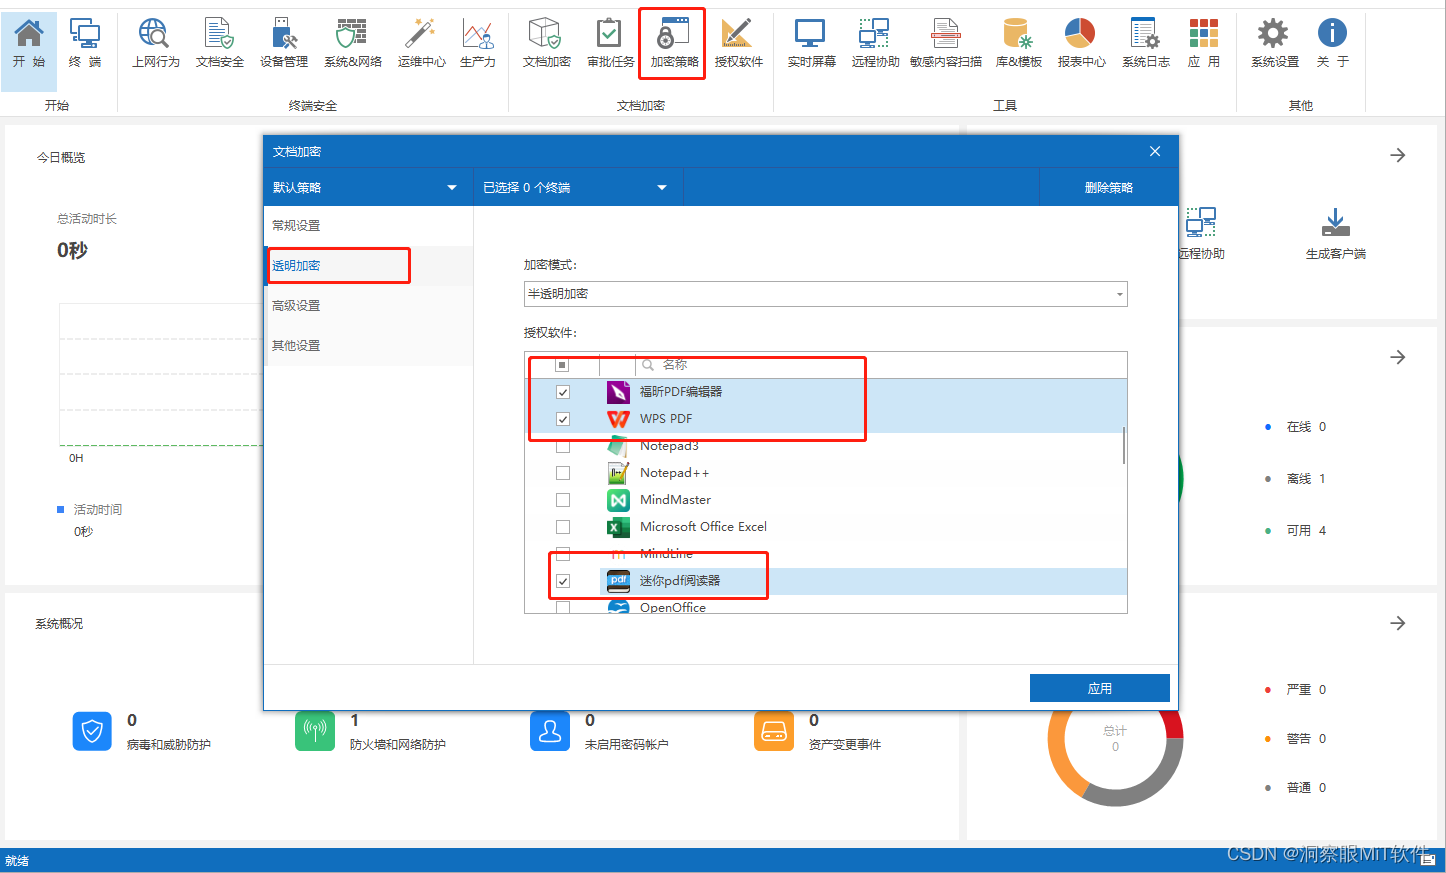Image resolution: width=1446 pixels, height=873 pixels.
Task: Click the 终端 terminal icon
Action: [x=85, y=43]
